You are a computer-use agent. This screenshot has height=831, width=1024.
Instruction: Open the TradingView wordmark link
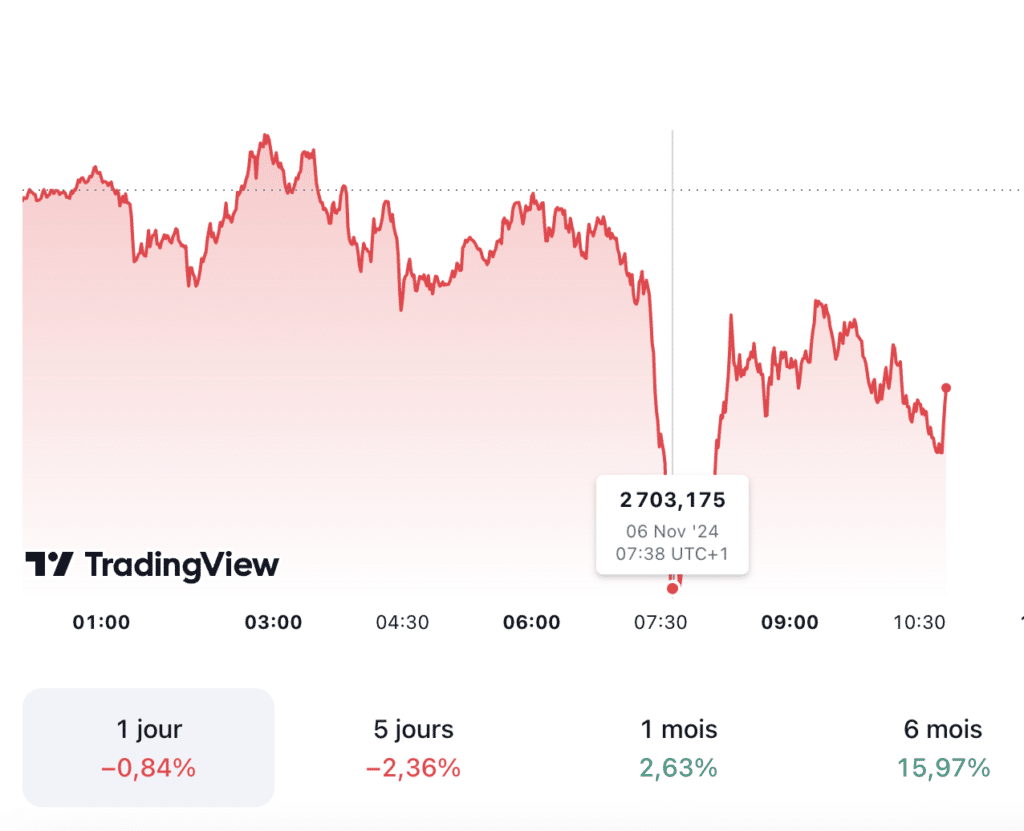point(181,565)
